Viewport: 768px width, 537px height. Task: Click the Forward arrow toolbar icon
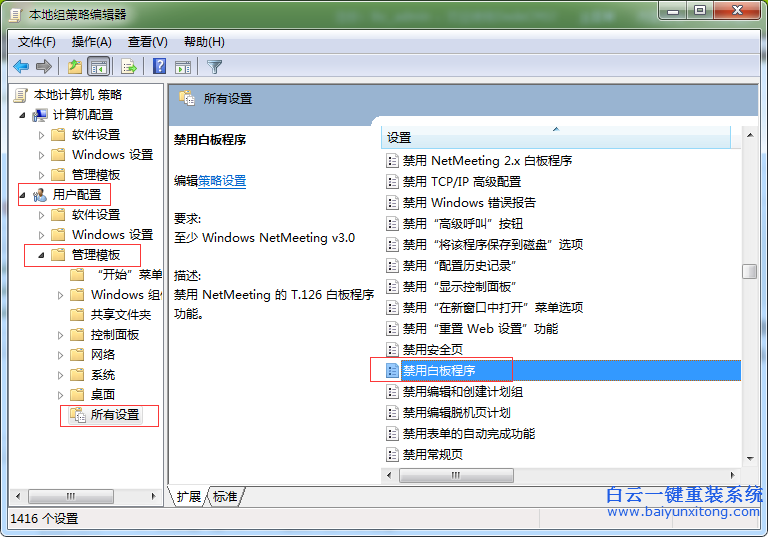[44, 66]
